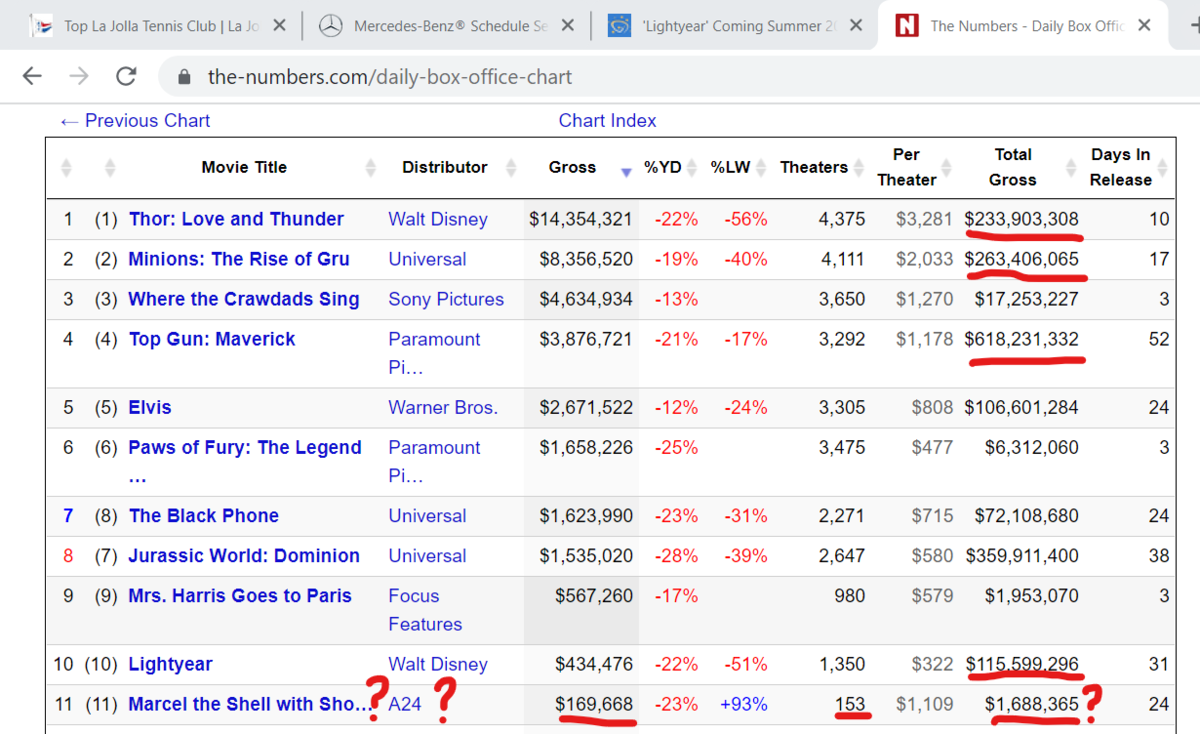1200x734 pixels.
Task: Click sort arrows beside %YD header
Action: click(x=695, y=168)
